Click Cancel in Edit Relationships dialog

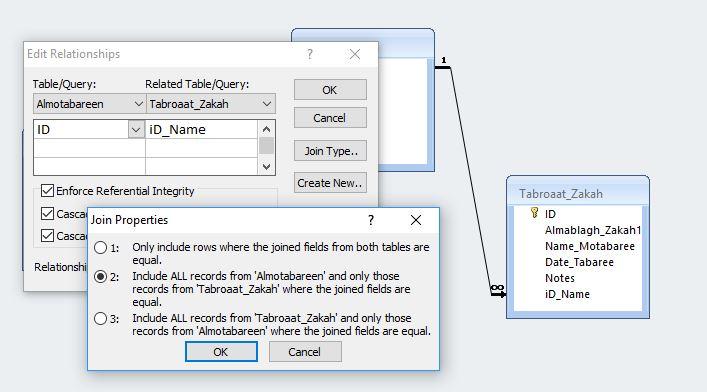pos(330,118)
